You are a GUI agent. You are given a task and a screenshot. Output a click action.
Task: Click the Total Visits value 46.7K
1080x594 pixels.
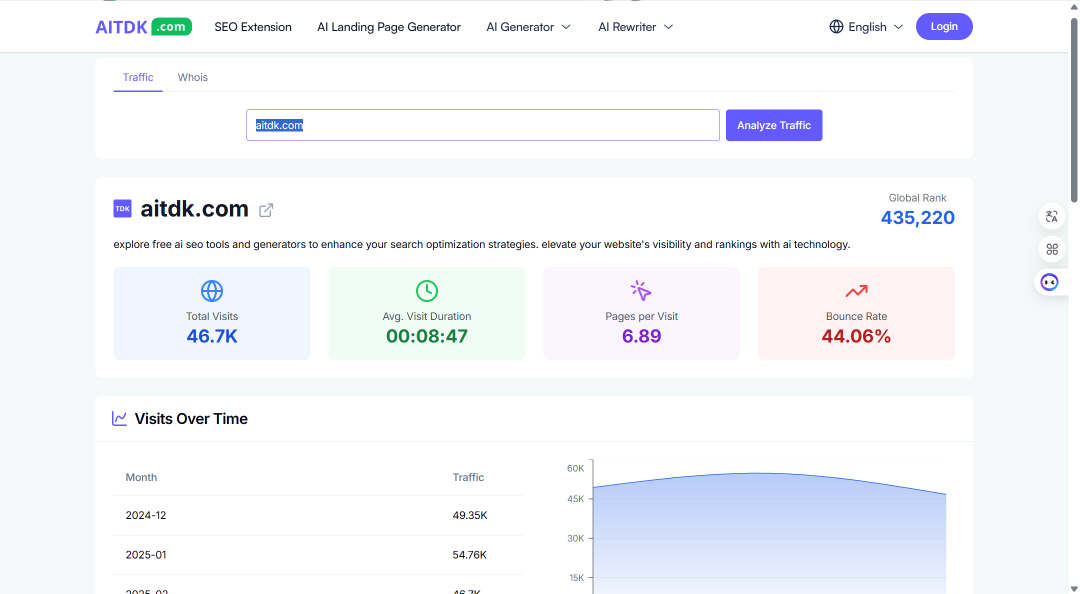pos(211,336)
